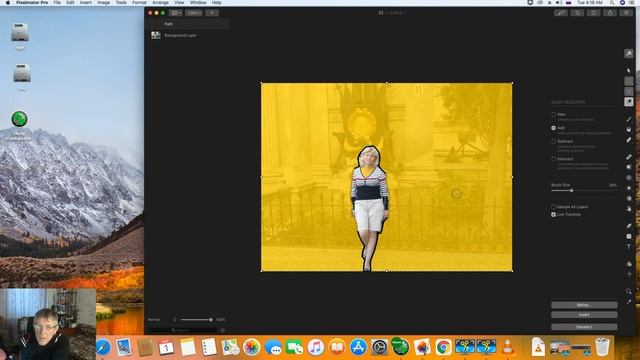This screenshot has height=360, width=640.
Task: Open Trash in the Dock
Action: [x=602, y=347]
